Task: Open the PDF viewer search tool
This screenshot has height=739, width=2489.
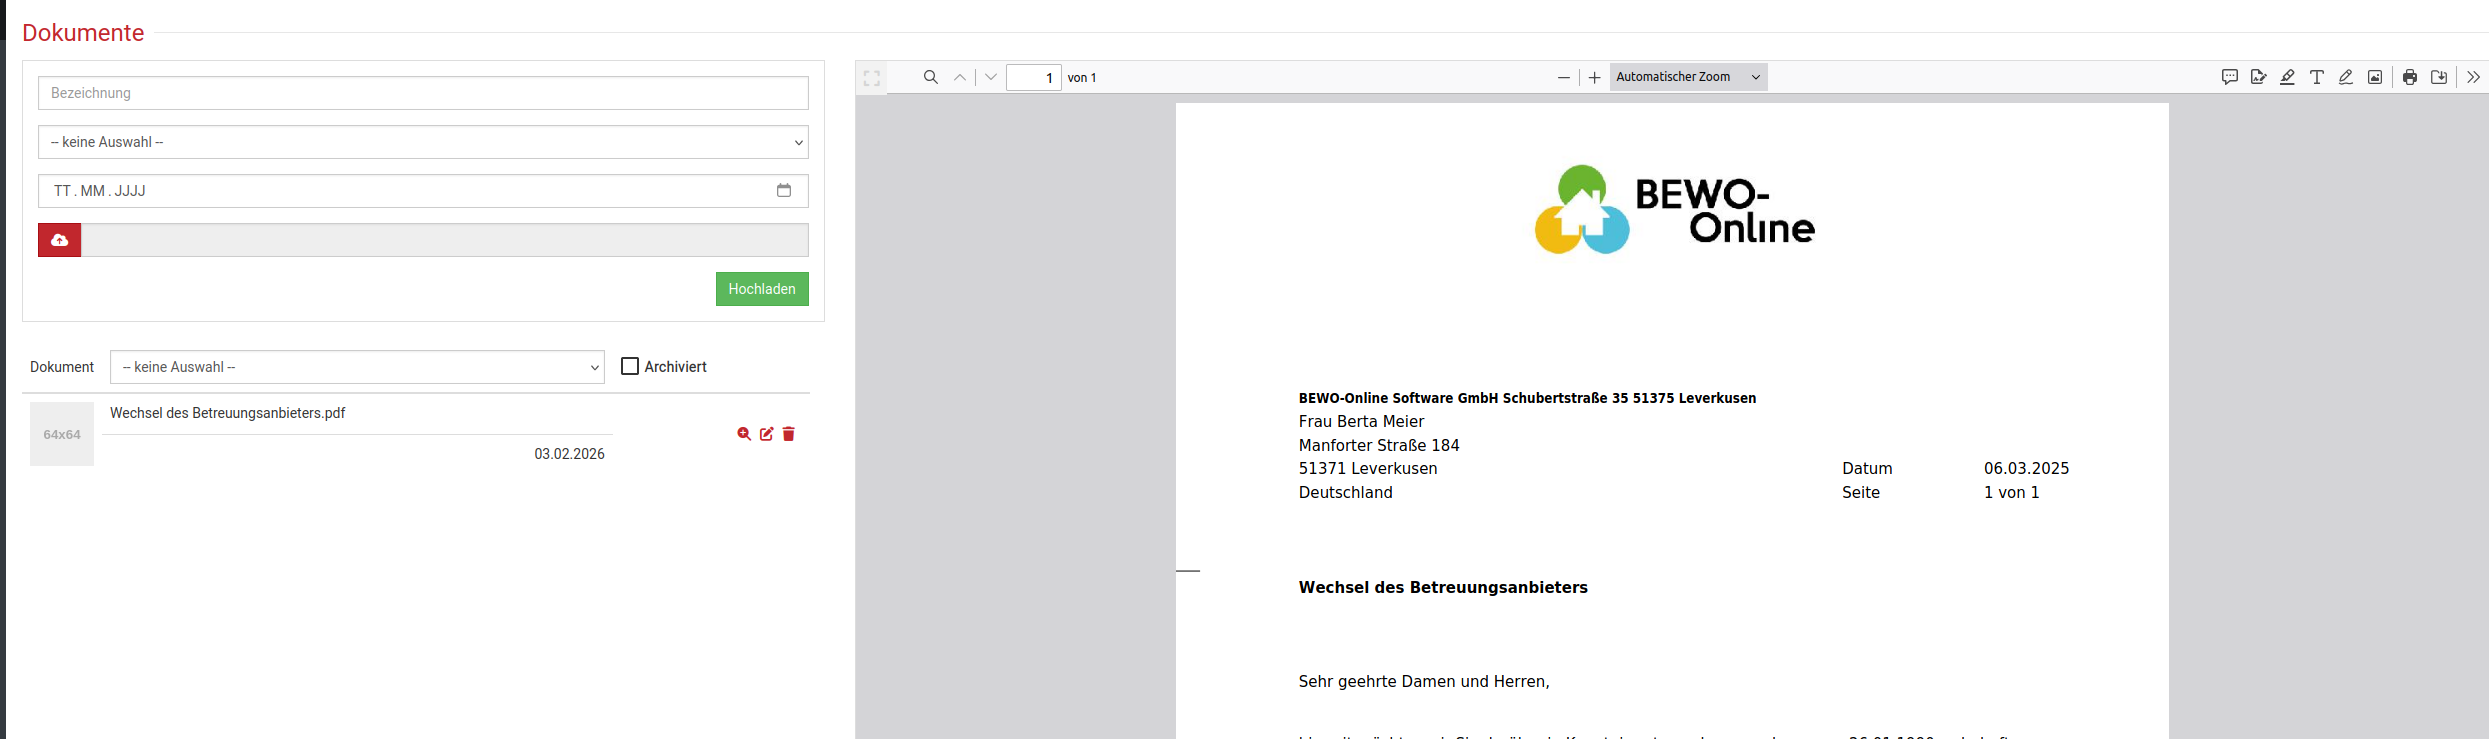Action: tap(930, 77)
